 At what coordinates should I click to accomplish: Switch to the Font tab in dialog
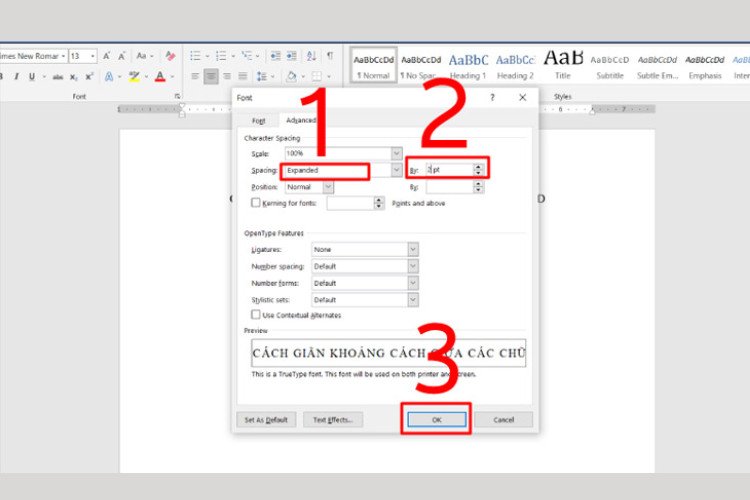(x=259, y=121)
